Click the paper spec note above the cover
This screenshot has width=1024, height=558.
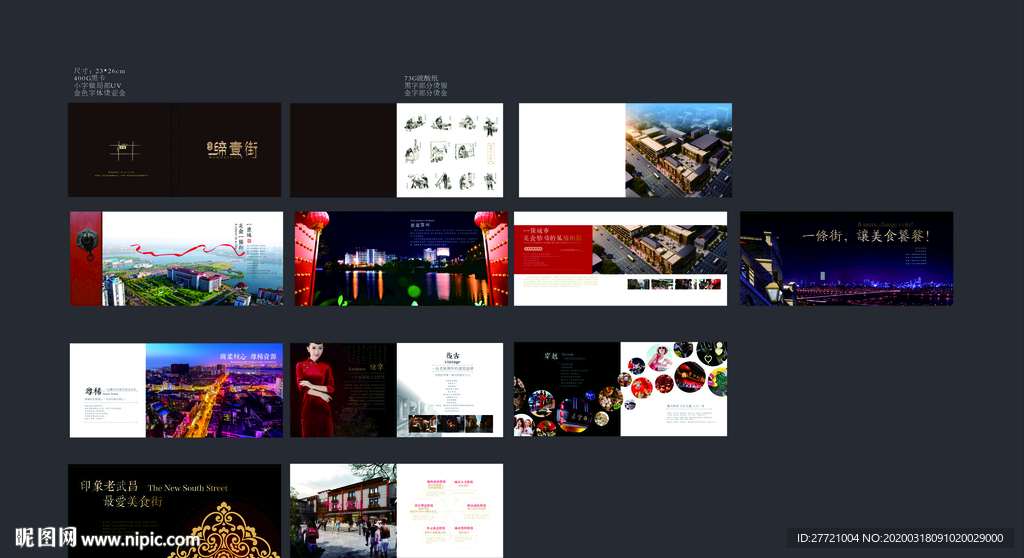99,82
